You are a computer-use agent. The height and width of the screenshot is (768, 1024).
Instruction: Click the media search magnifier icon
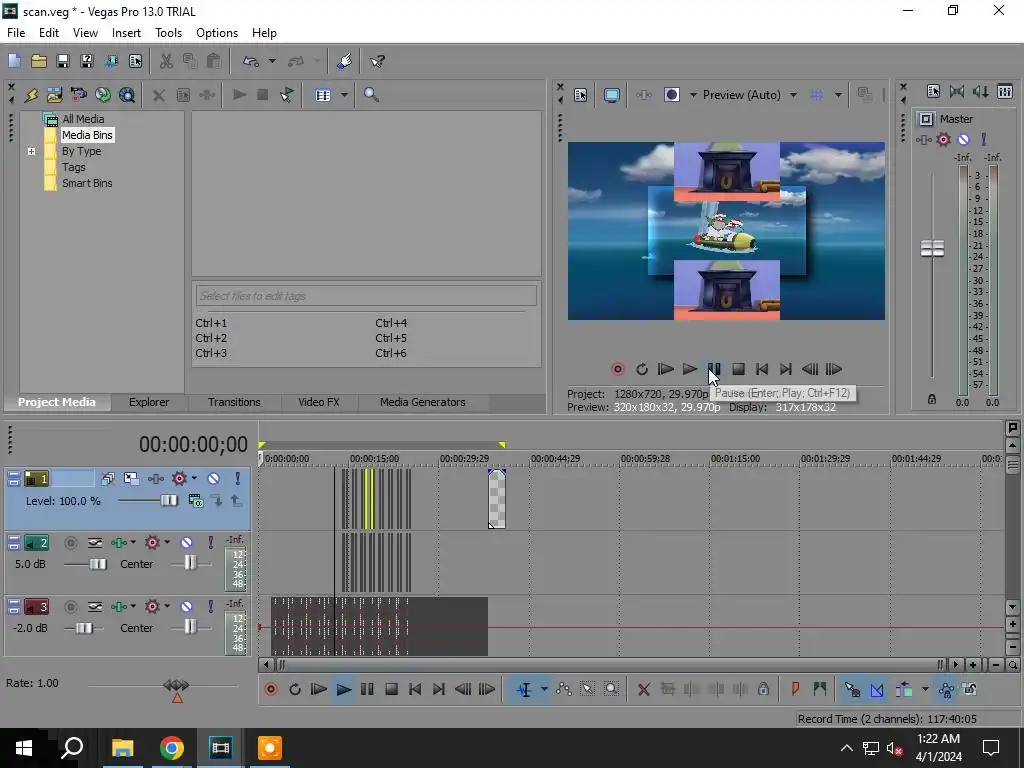[x=371, y=95]
